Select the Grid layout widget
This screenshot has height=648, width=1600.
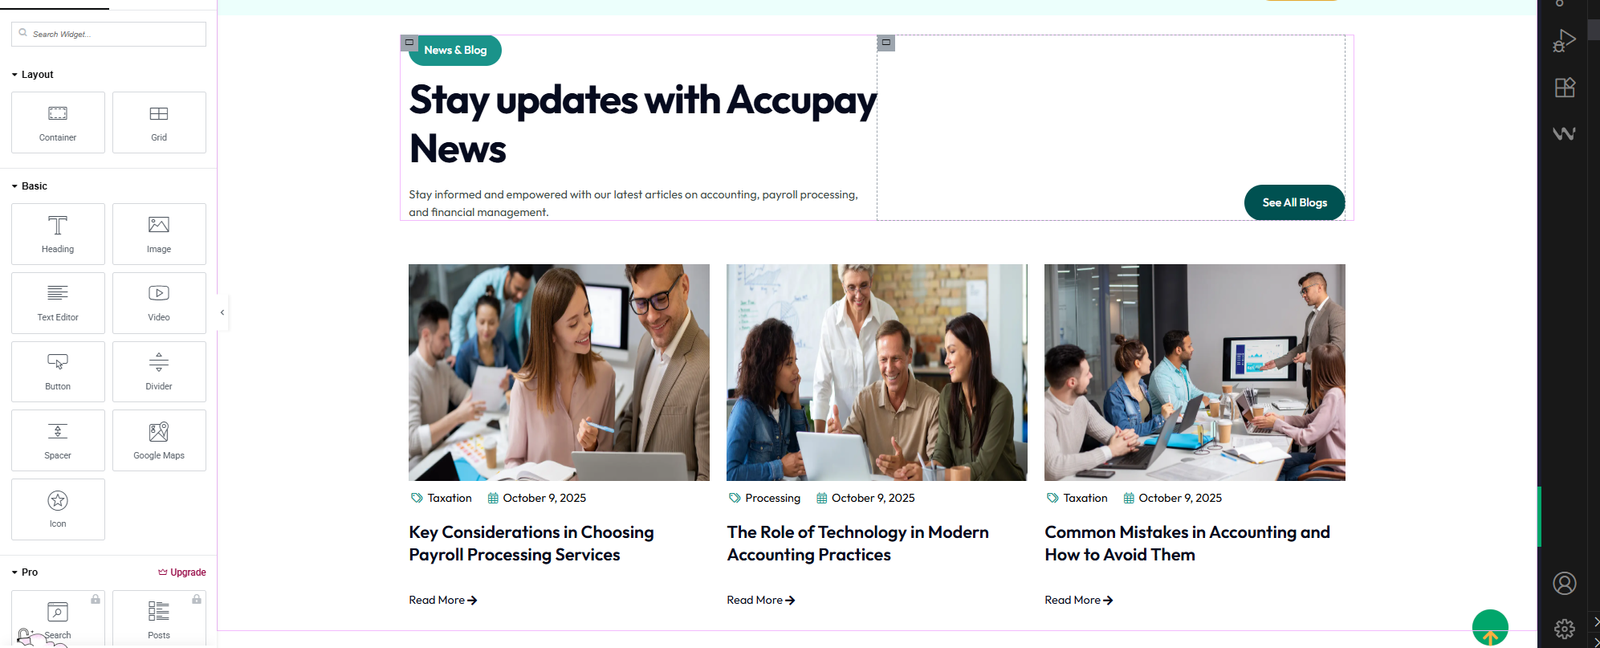[159, 123]
